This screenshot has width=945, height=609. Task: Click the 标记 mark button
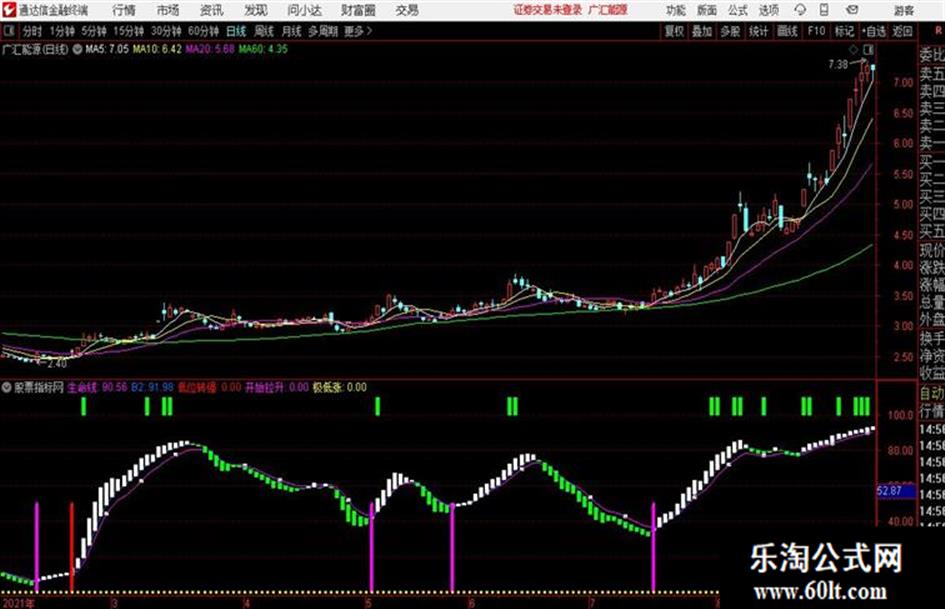point(844,31)
